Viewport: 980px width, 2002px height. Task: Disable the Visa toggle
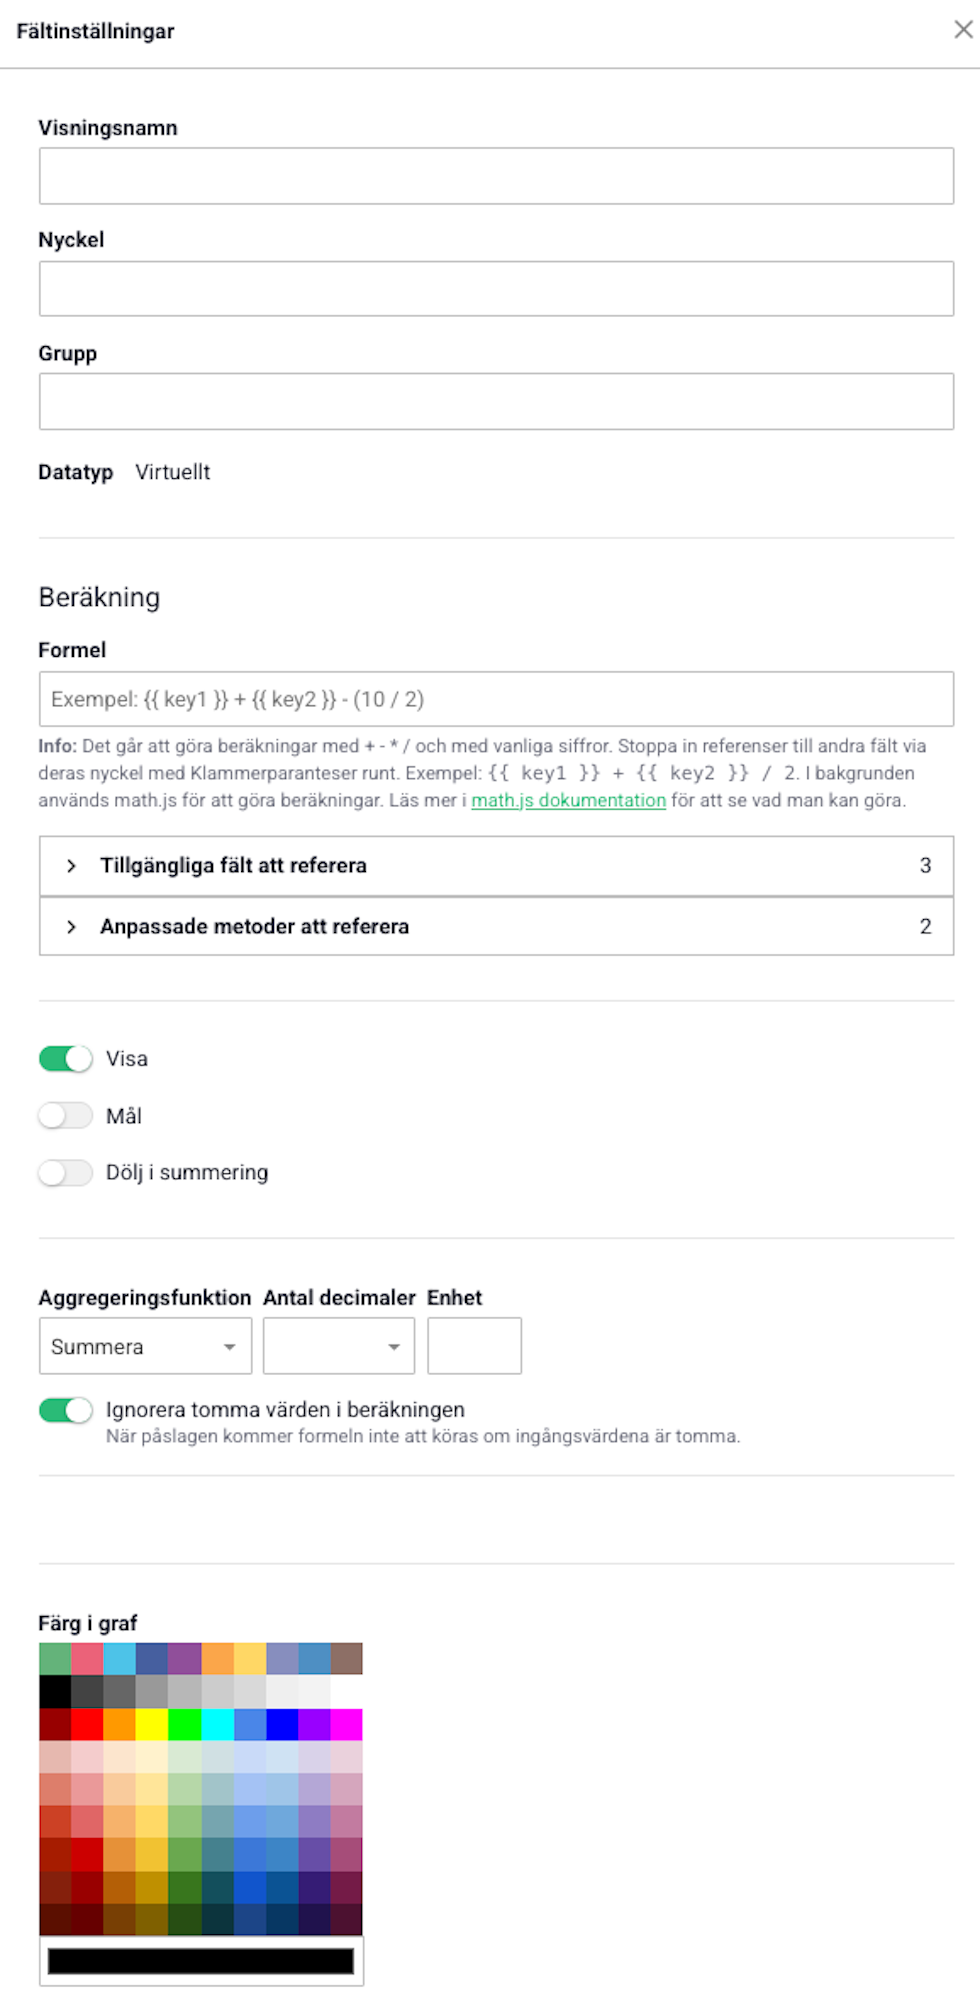coord(66,1059)
